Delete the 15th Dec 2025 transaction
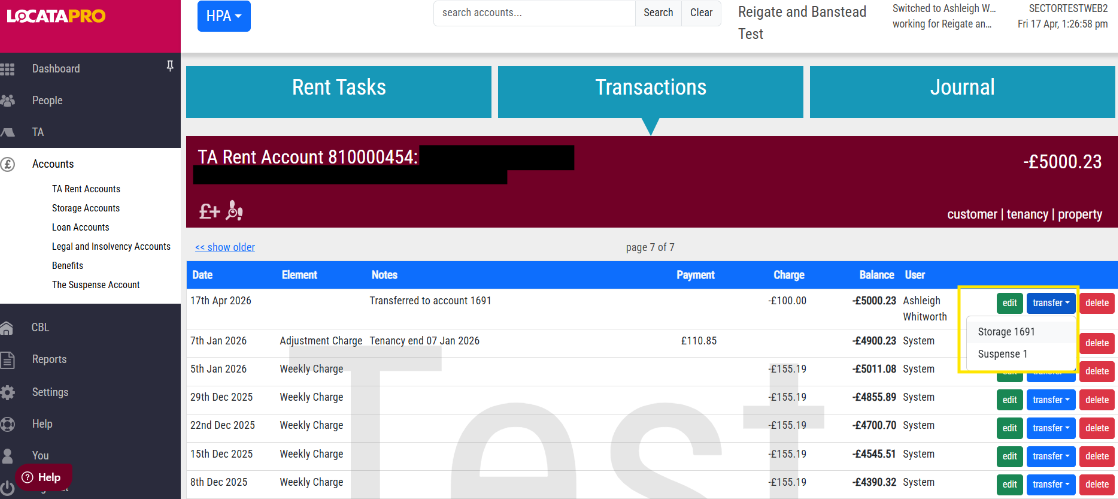The width and height of the screenshot is (1118, 499). point(1097,456)
